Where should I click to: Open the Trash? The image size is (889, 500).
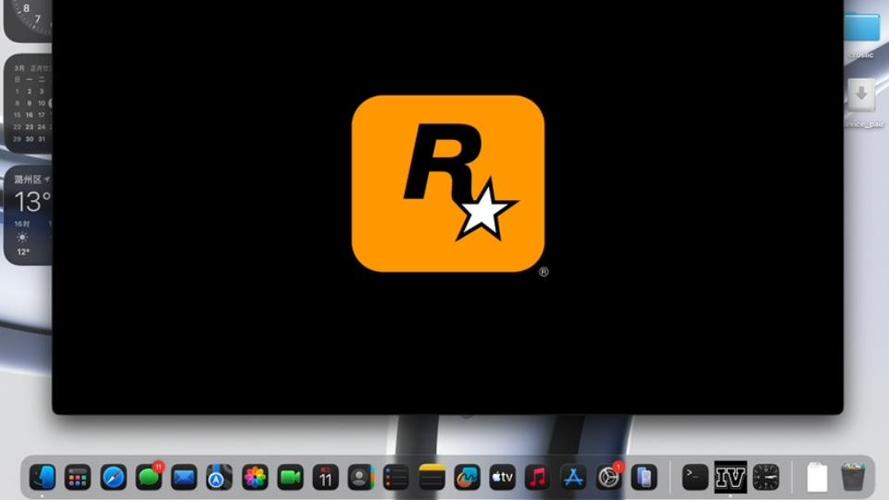pyautogui.click(x=853, y=477)
